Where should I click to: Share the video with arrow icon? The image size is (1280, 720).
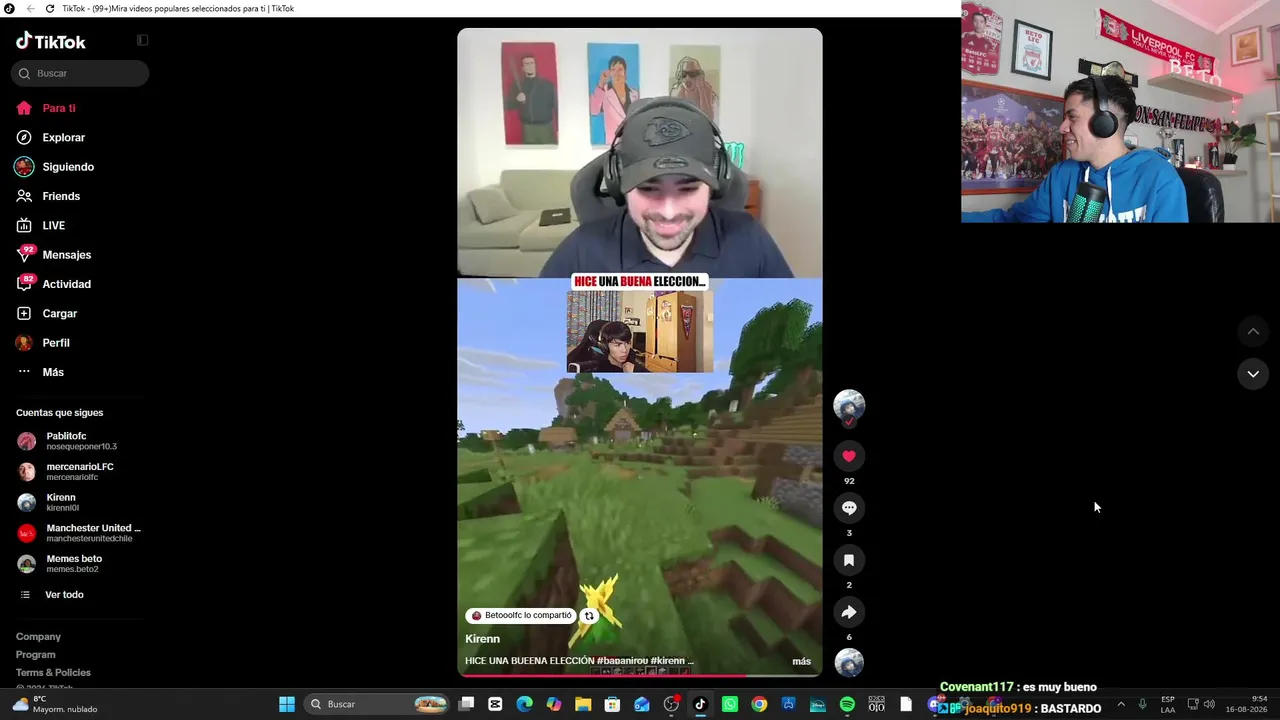pyautogui.click(x=849, y=612)
